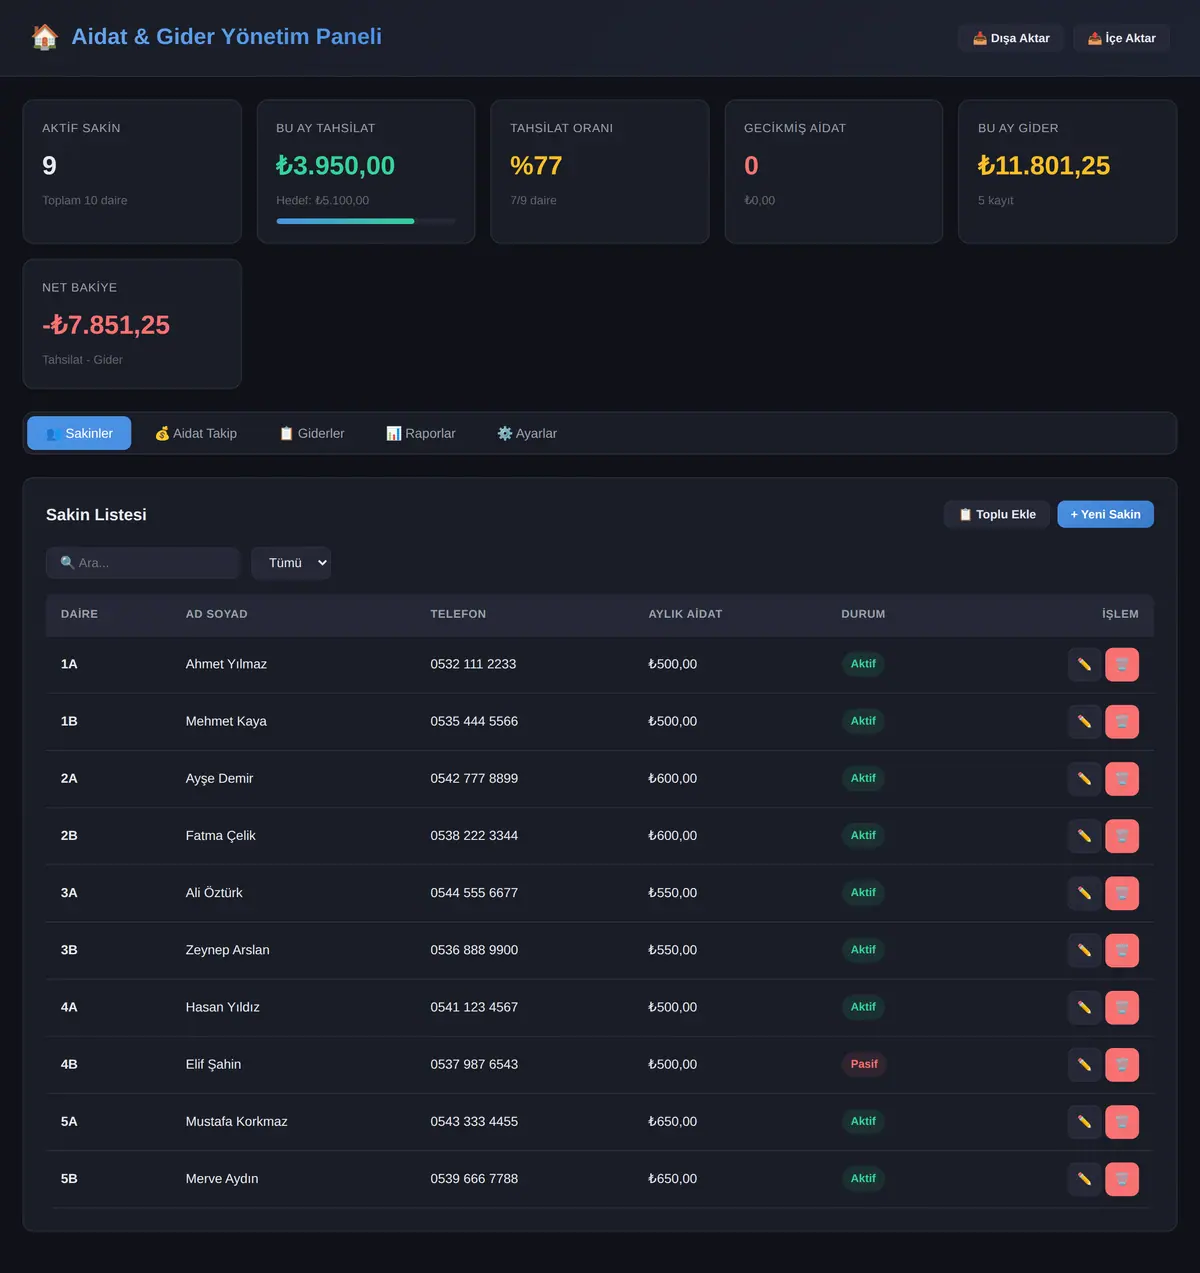Viewport: 1200px width, 1273px height.
Task: Click the Pasif status badge for Elif Şahin
Action: [x=864, y=1064]
